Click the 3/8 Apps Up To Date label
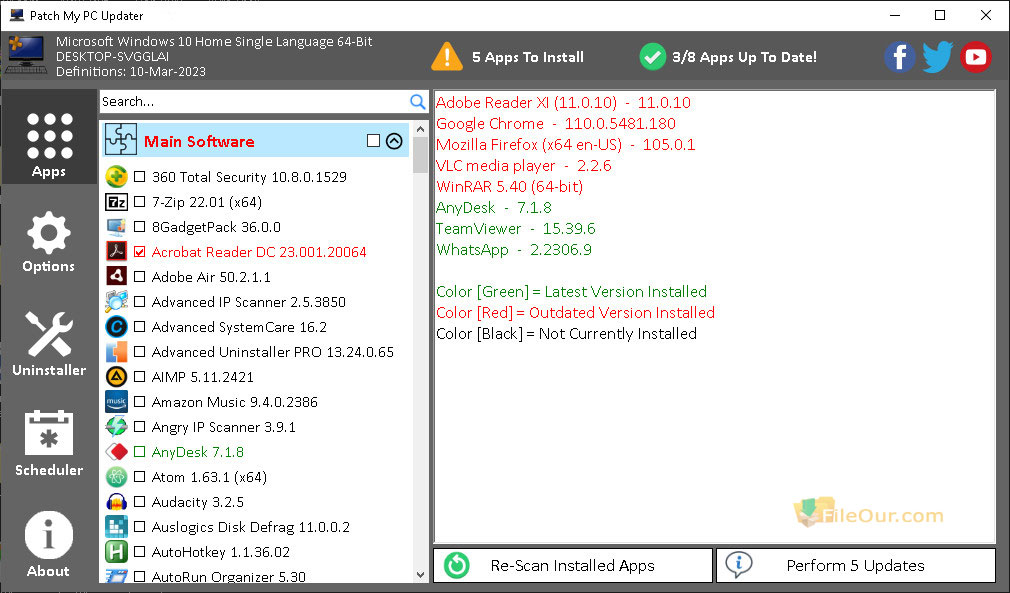This screenshot has width=1010, height=593. click(744, 57)
